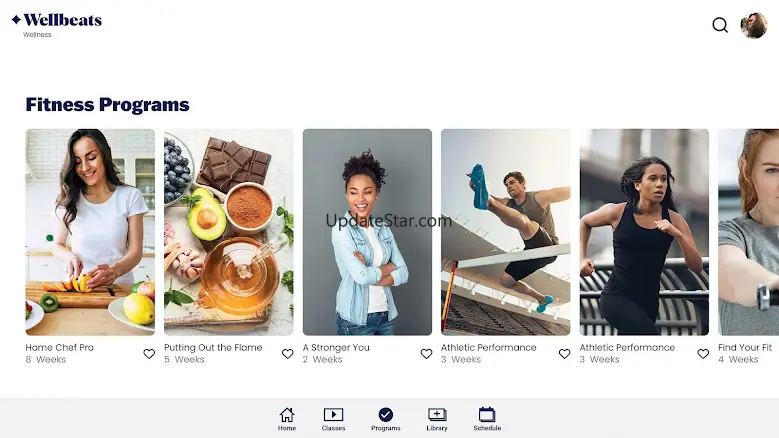The image size is (779, 438).
Task: Click the Home Chef Pro title text
Action: pyautogui.click(x=60, y=348)
